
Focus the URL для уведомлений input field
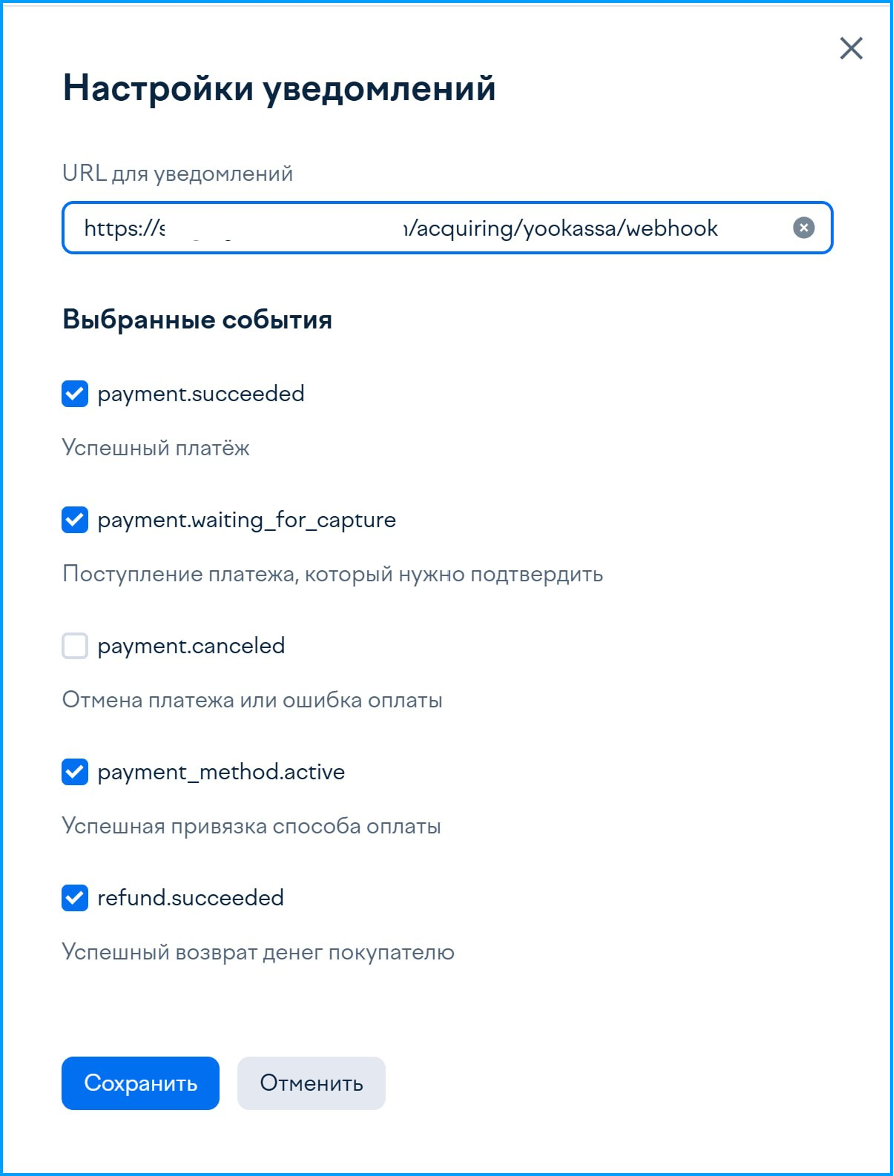coord(448,227)
